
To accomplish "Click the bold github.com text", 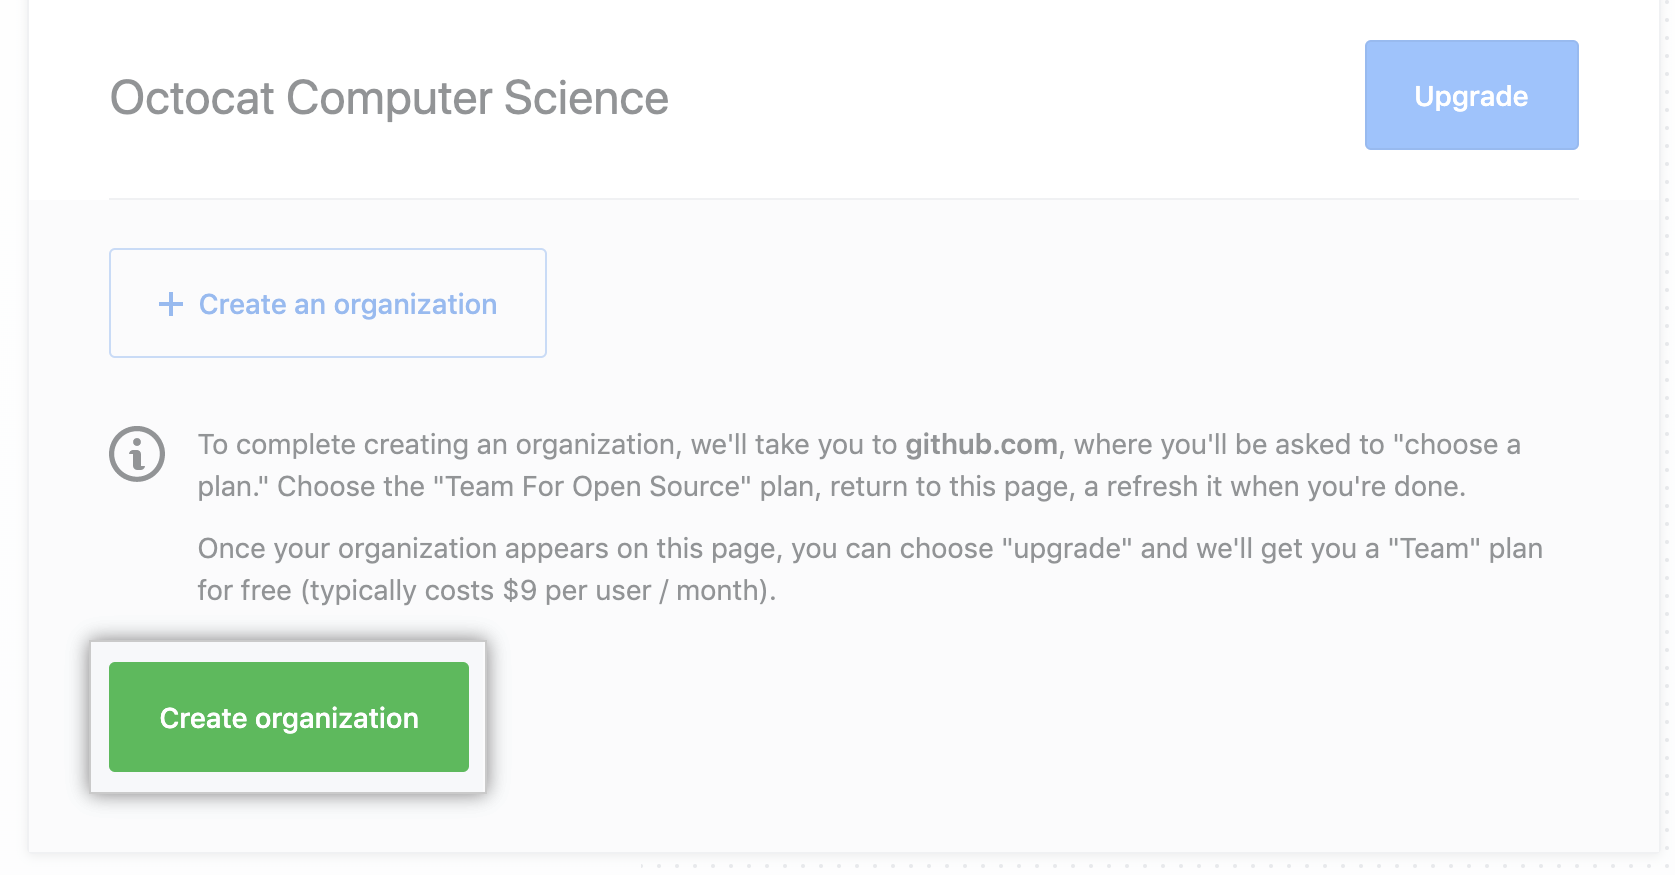I will 980,445.
